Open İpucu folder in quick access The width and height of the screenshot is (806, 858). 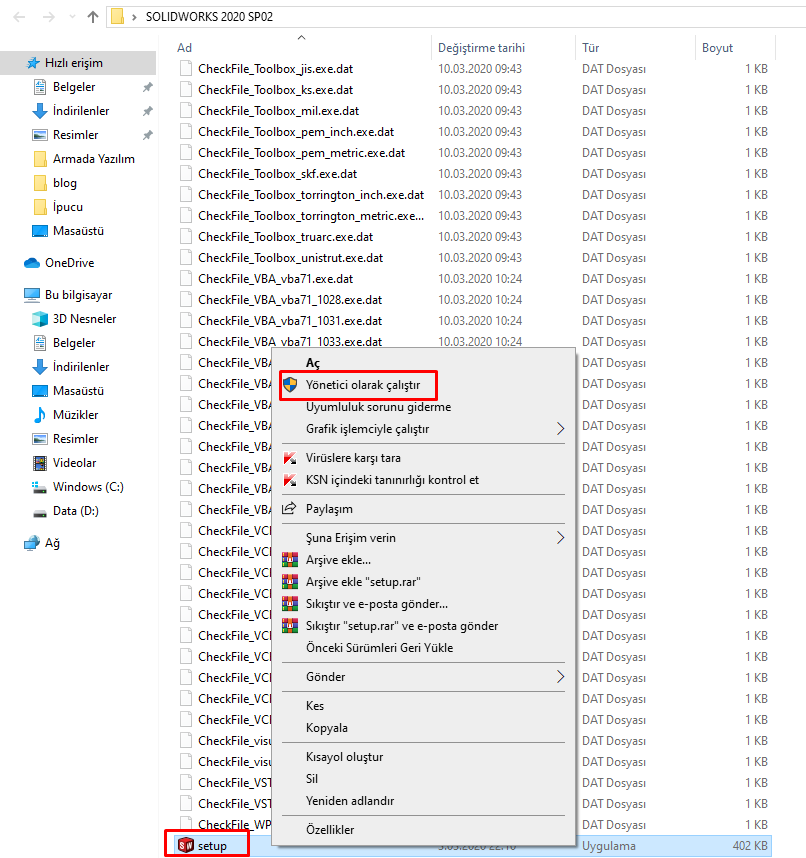pyautogui.click(x=68, y=207)
